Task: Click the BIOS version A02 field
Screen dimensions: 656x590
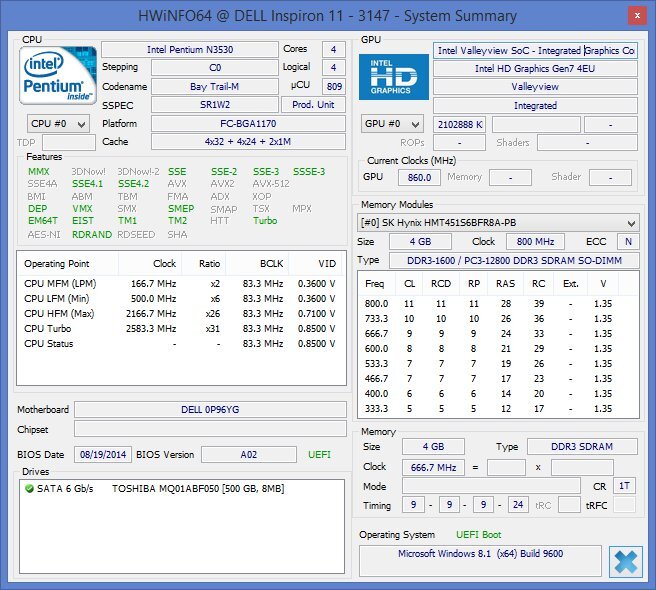Action: (249, 455)
